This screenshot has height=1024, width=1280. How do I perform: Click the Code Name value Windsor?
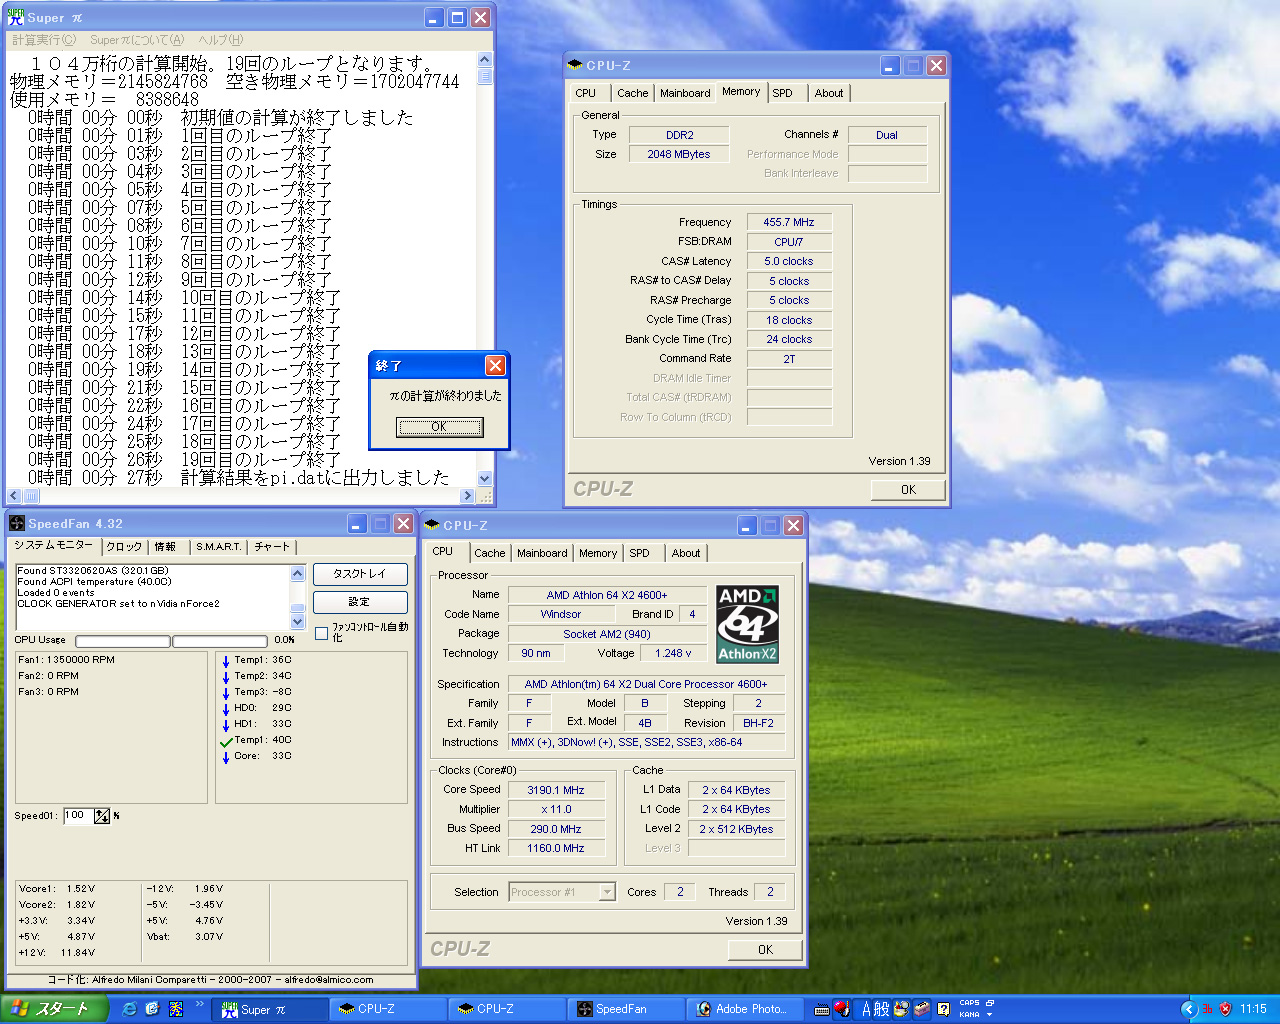click(560, 614)
